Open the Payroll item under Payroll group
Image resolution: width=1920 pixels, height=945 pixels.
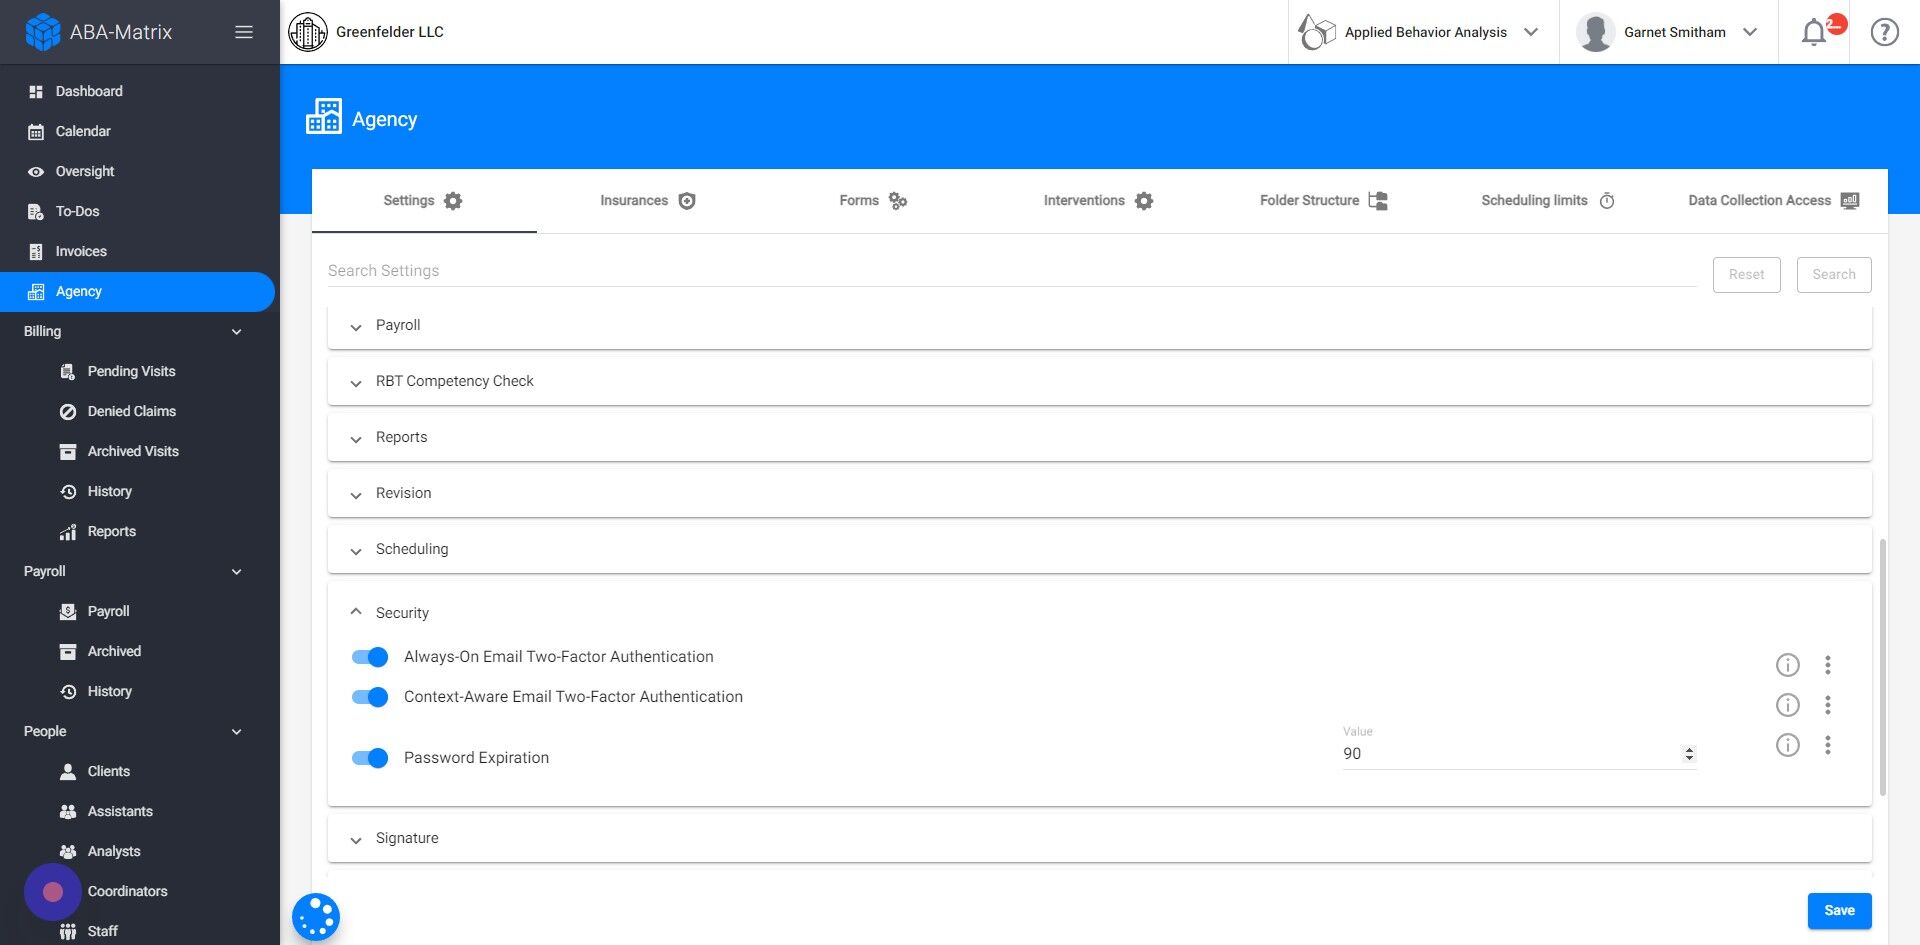click(108, 612)
